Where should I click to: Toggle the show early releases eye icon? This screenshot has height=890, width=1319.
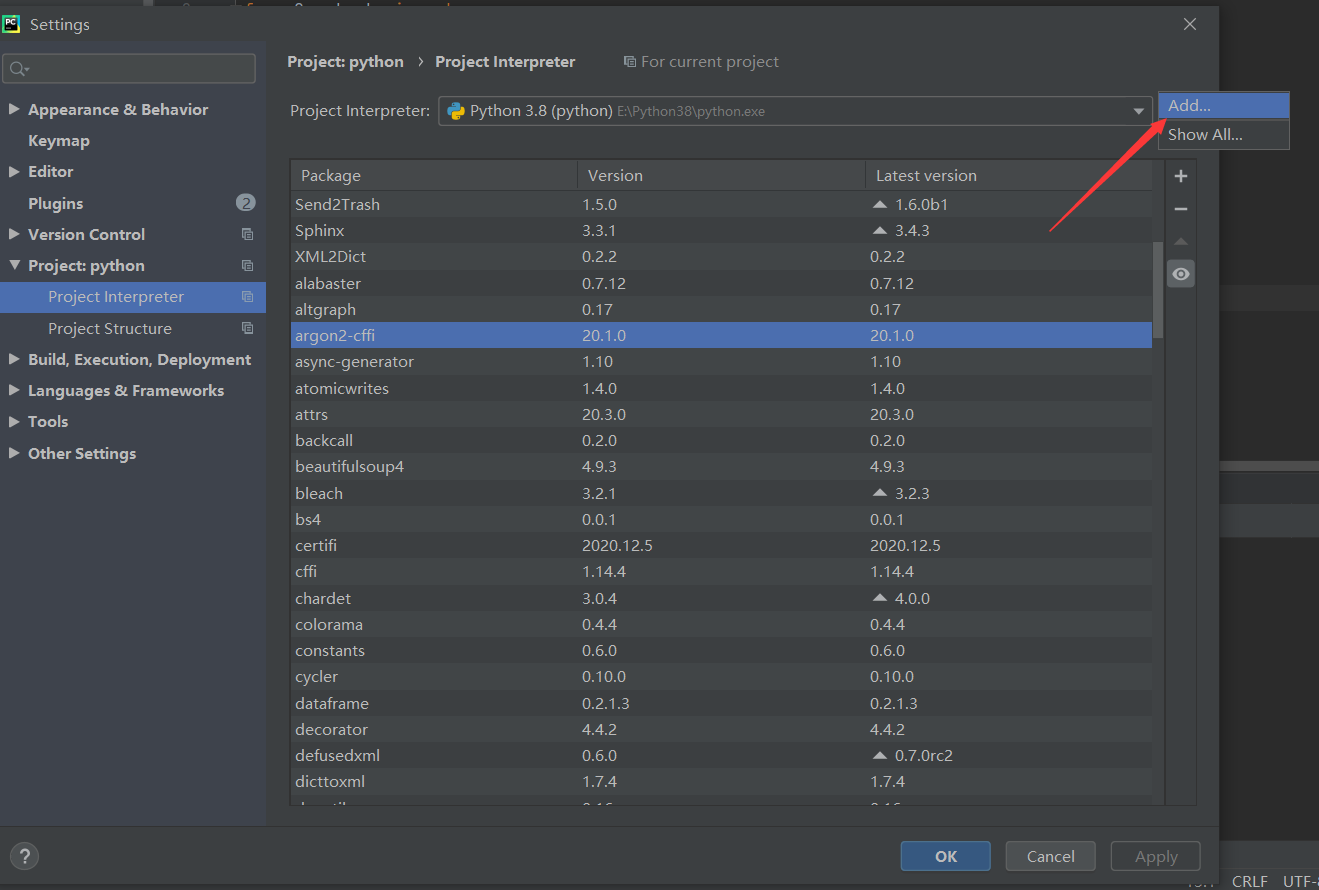pyautogui.click(x=1181, y=274)
